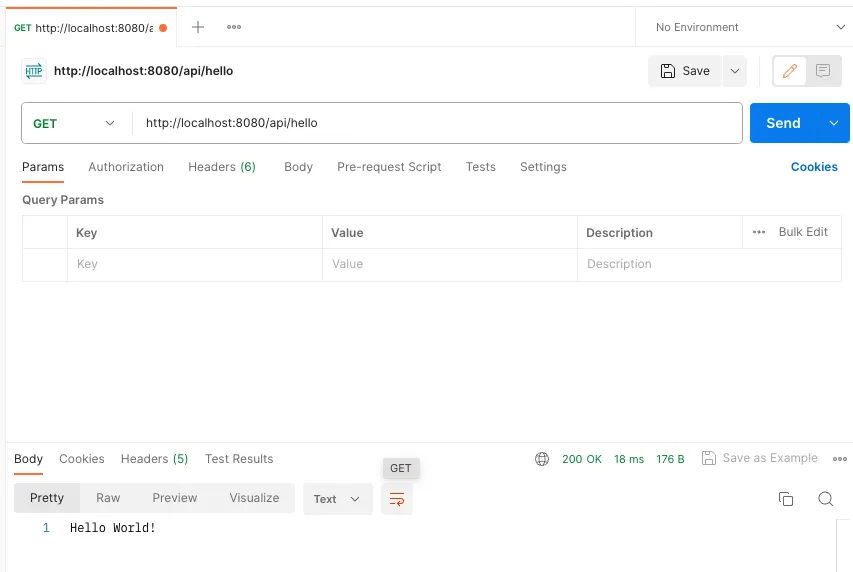
Task: Click the Save floppy disk icon
Action: (667, 71)
